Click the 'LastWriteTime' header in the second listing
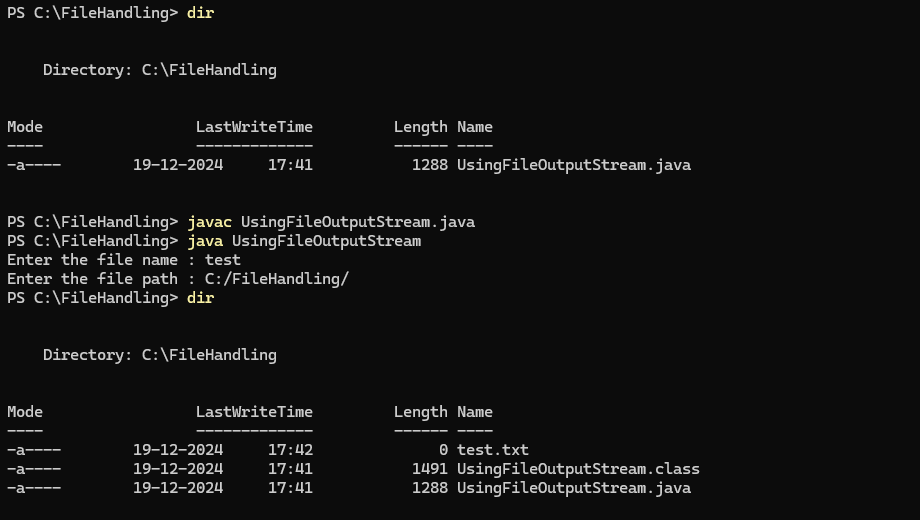 point(254,412)
